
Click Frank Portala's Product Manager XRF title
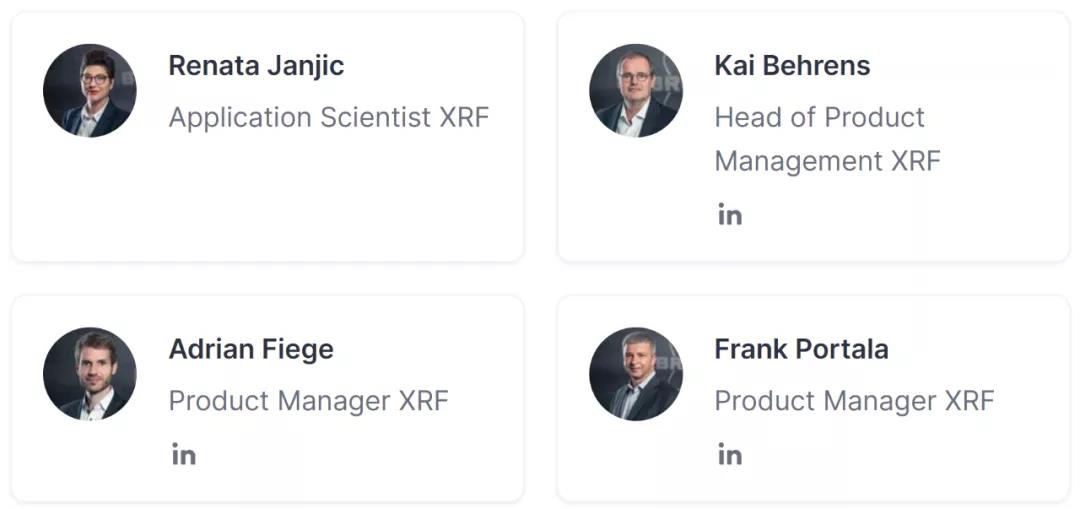pos(854,401)
